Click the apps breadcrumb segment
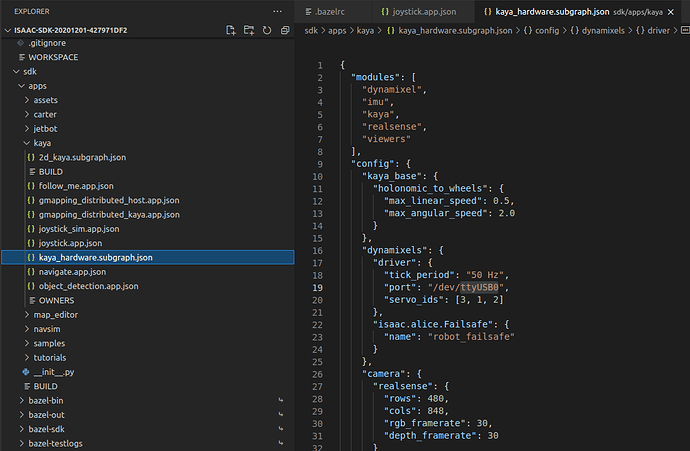 [x=337, y=30]
